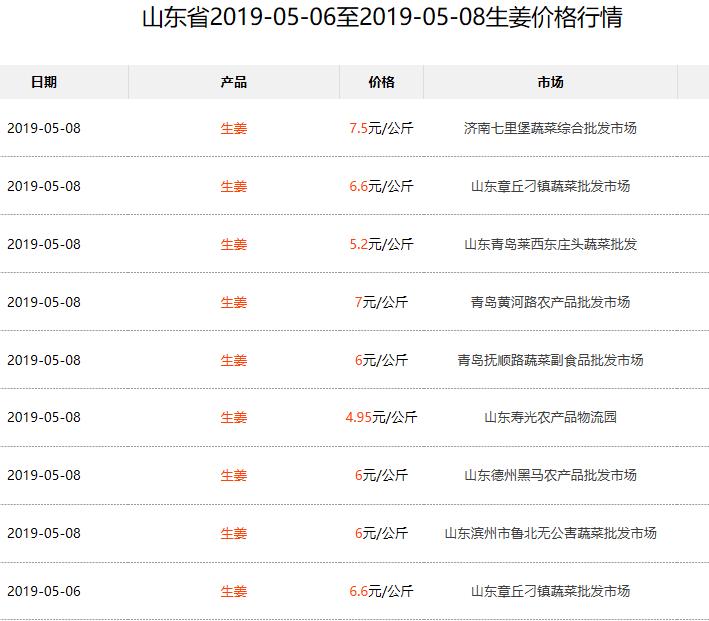Click the 价格 column header
Image resolution: width=709 pixels, height=621 pixels.
pyautogui.click(x=381, y=82)
